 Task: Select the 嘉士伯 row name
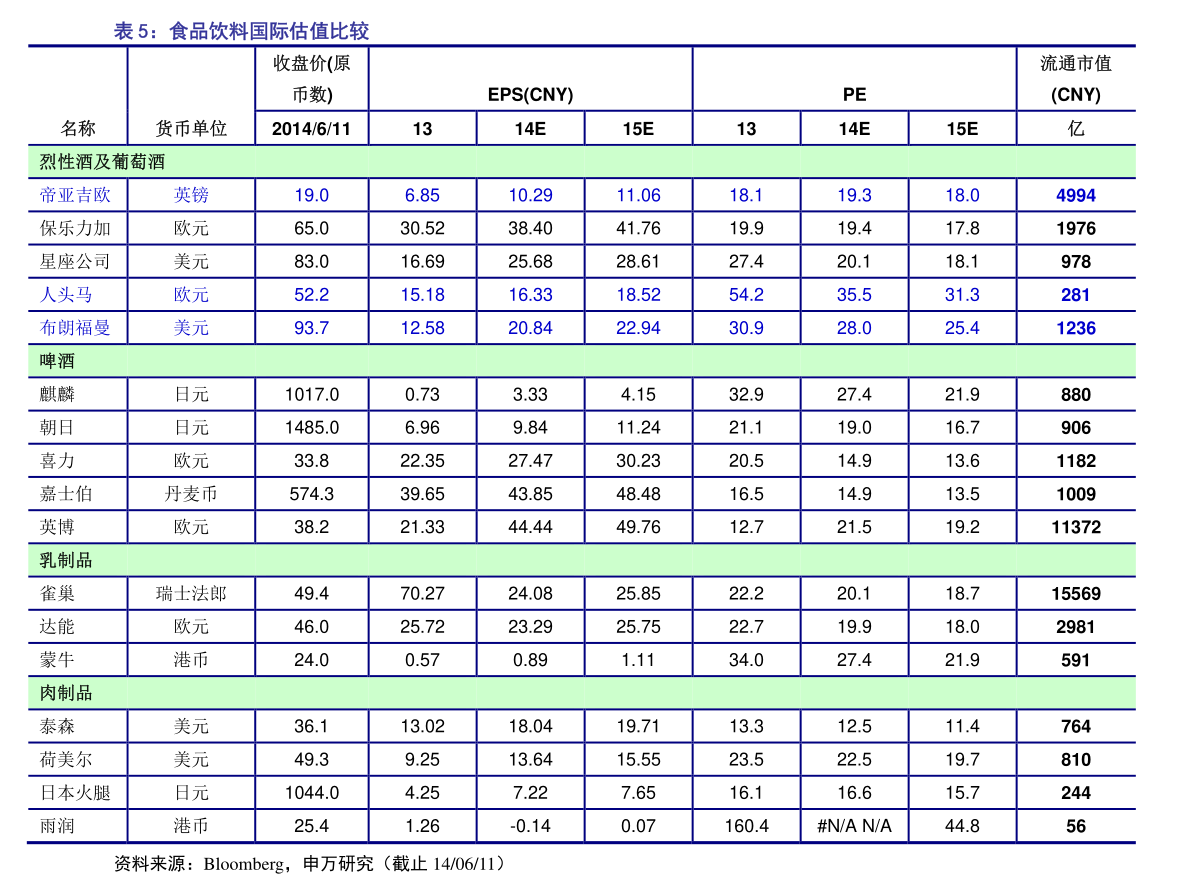(66, 494)
